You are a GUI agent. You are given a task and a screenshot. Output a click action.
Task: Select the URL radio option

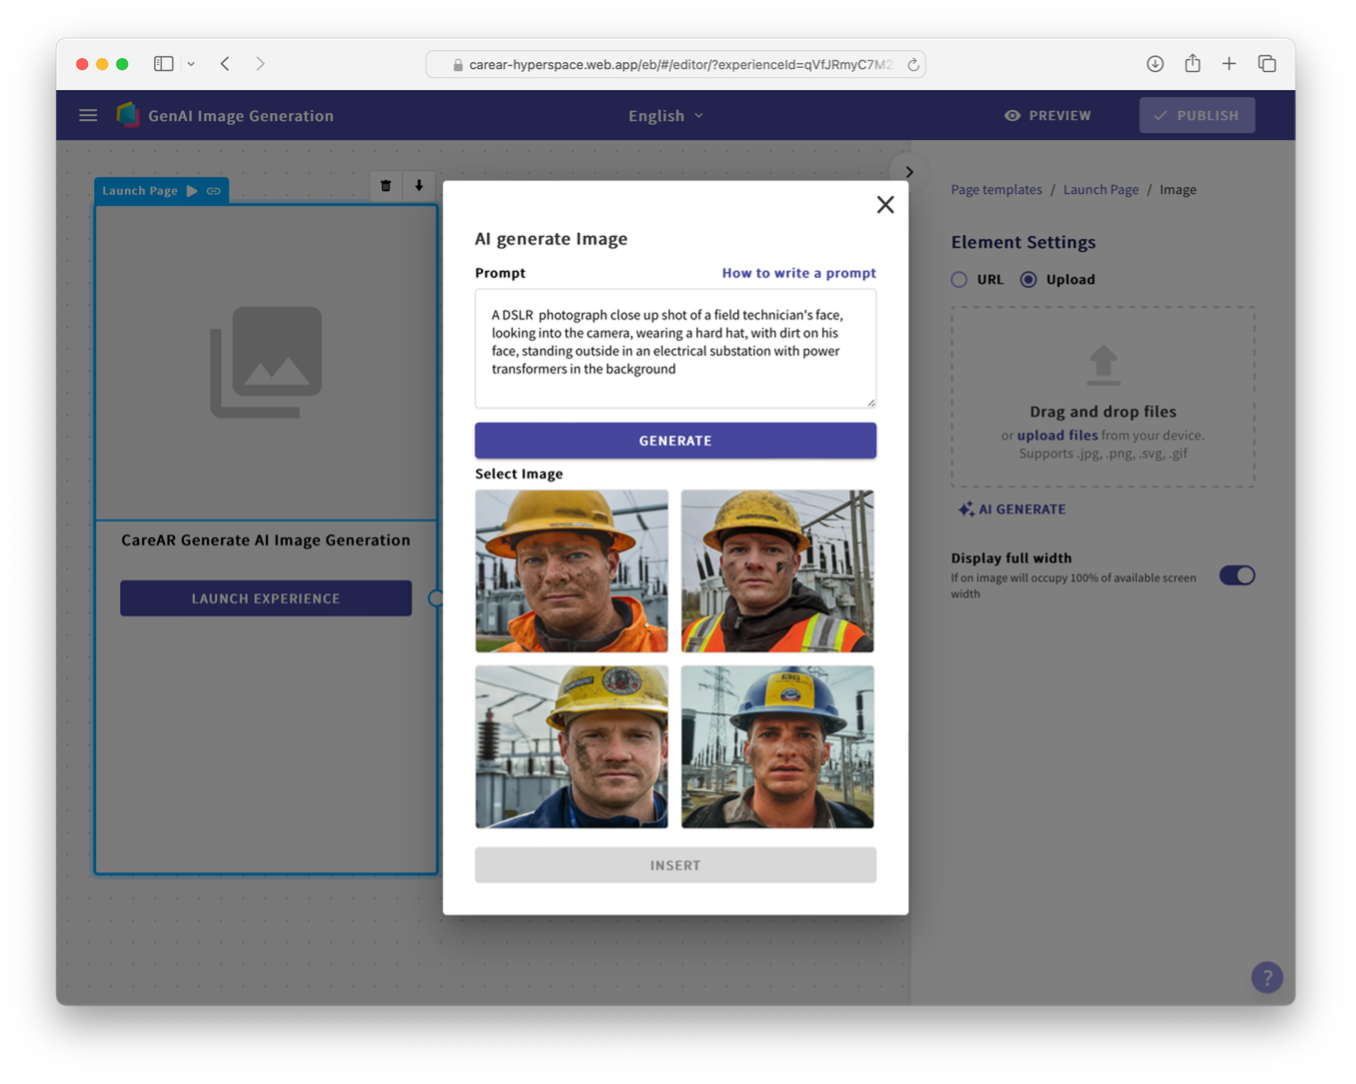[x=959, y=280]
